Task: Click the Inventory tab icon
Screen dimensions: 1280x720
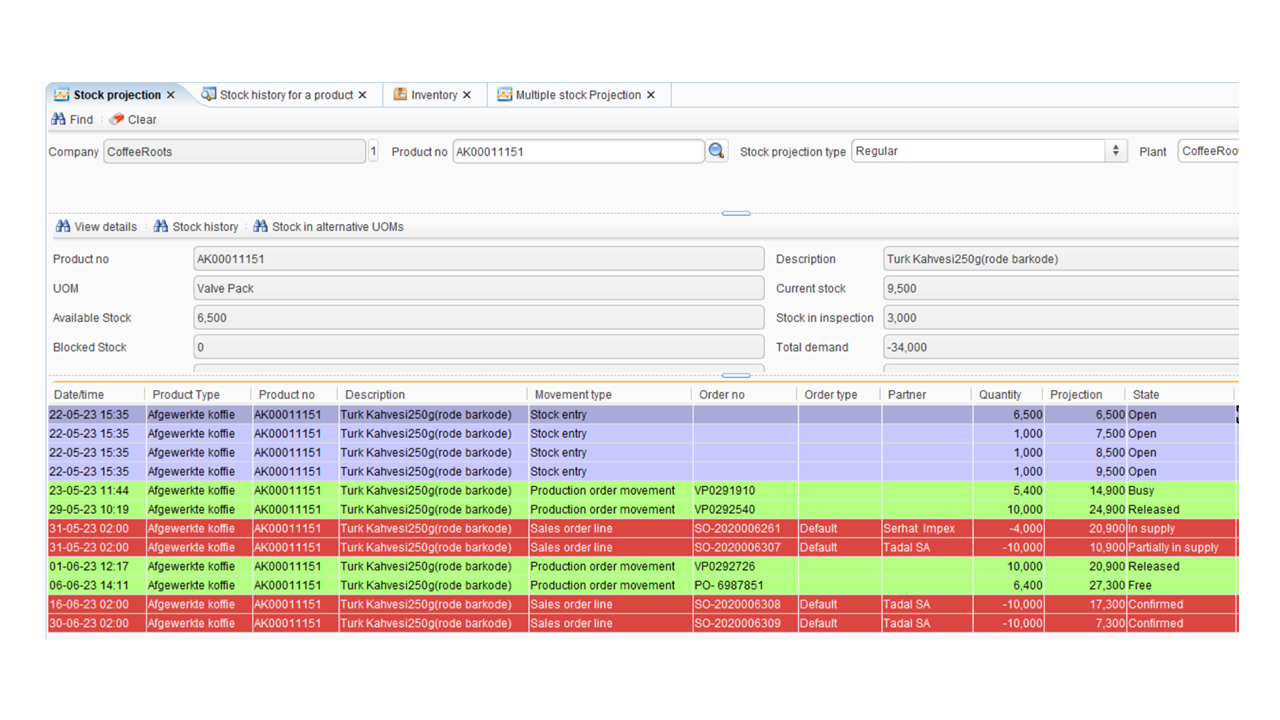Action: click(x=400, y=95)
